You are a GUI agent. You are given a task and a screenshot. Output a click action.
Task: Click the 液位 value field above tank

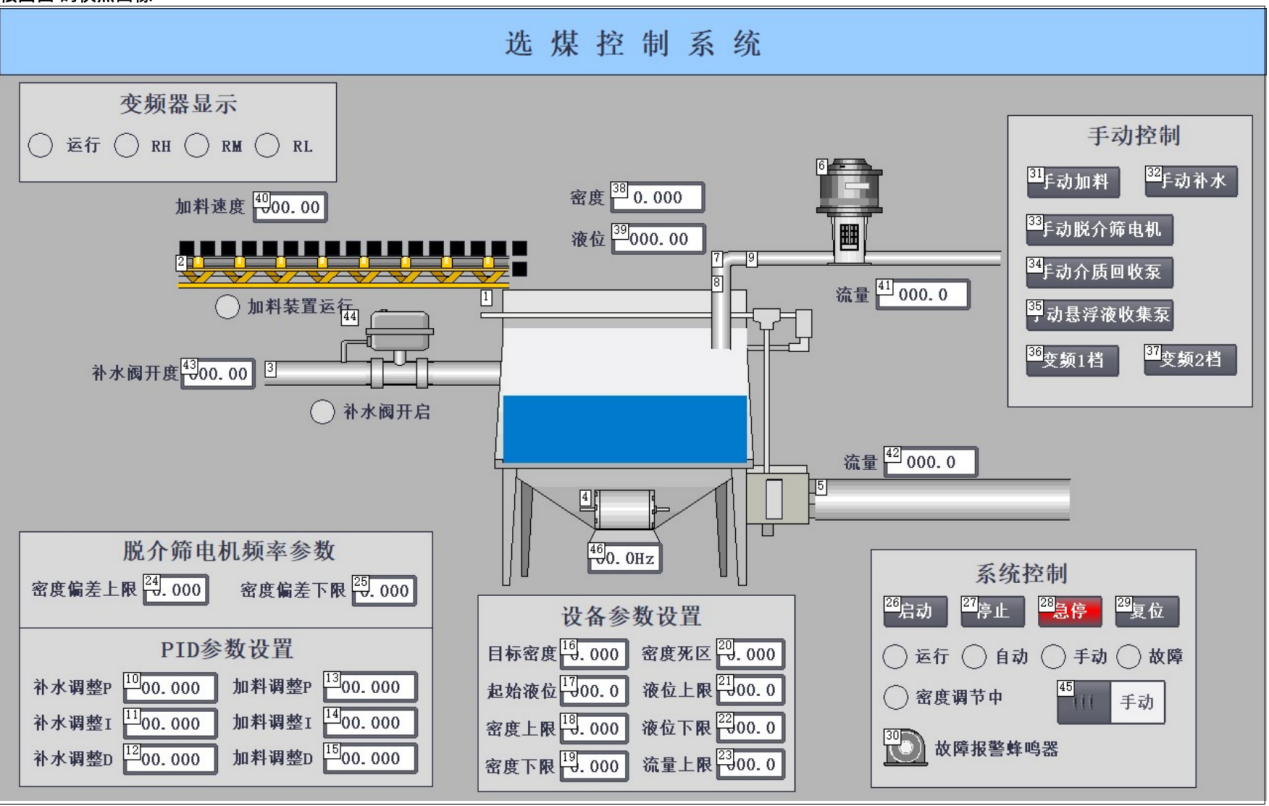[x=657, y=239]
